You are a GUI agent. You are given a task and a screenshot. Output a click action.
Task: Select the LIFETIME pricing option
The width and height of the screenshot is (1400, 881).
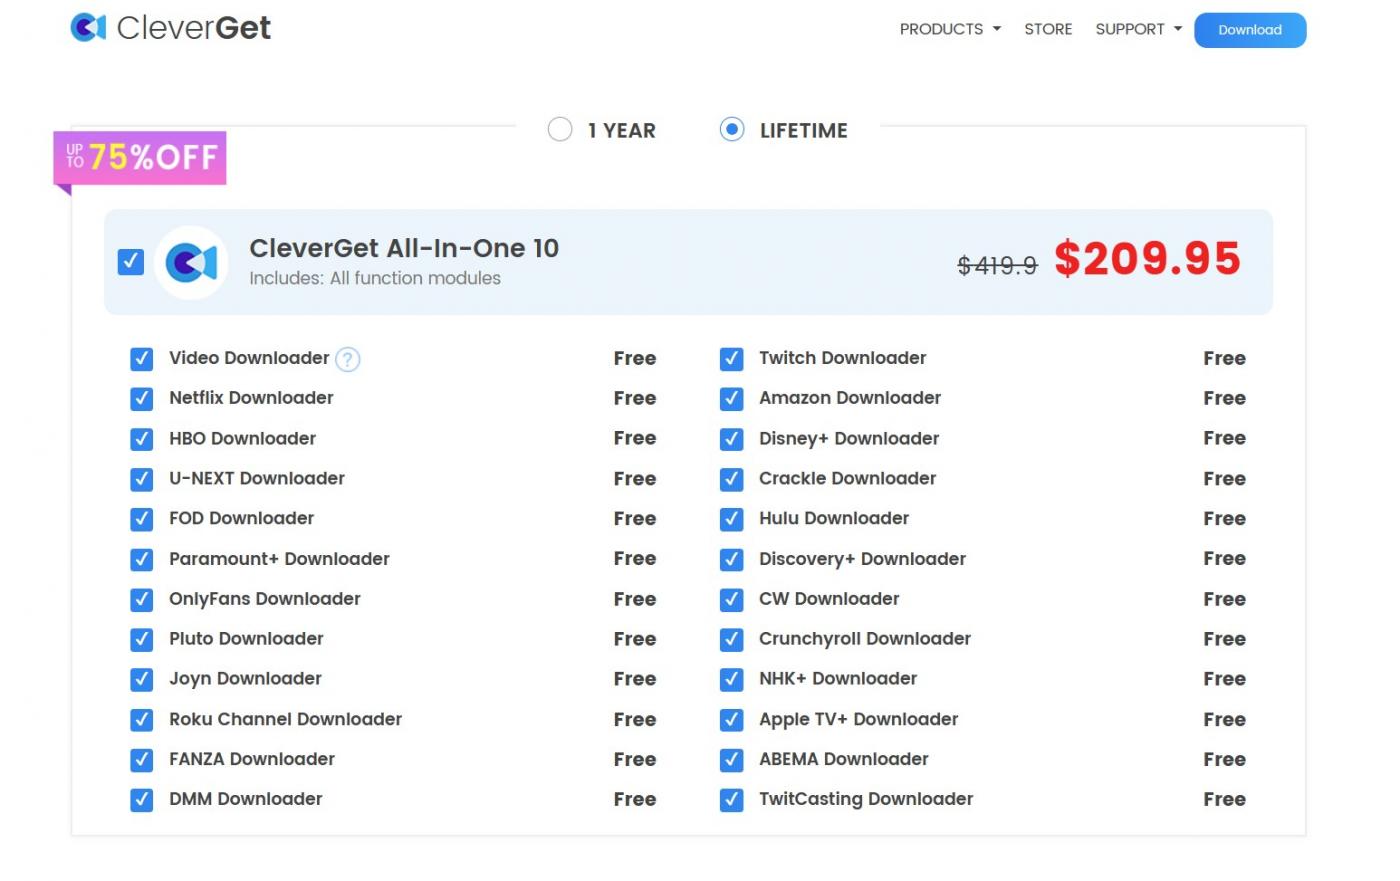click(x=733, y=129)
